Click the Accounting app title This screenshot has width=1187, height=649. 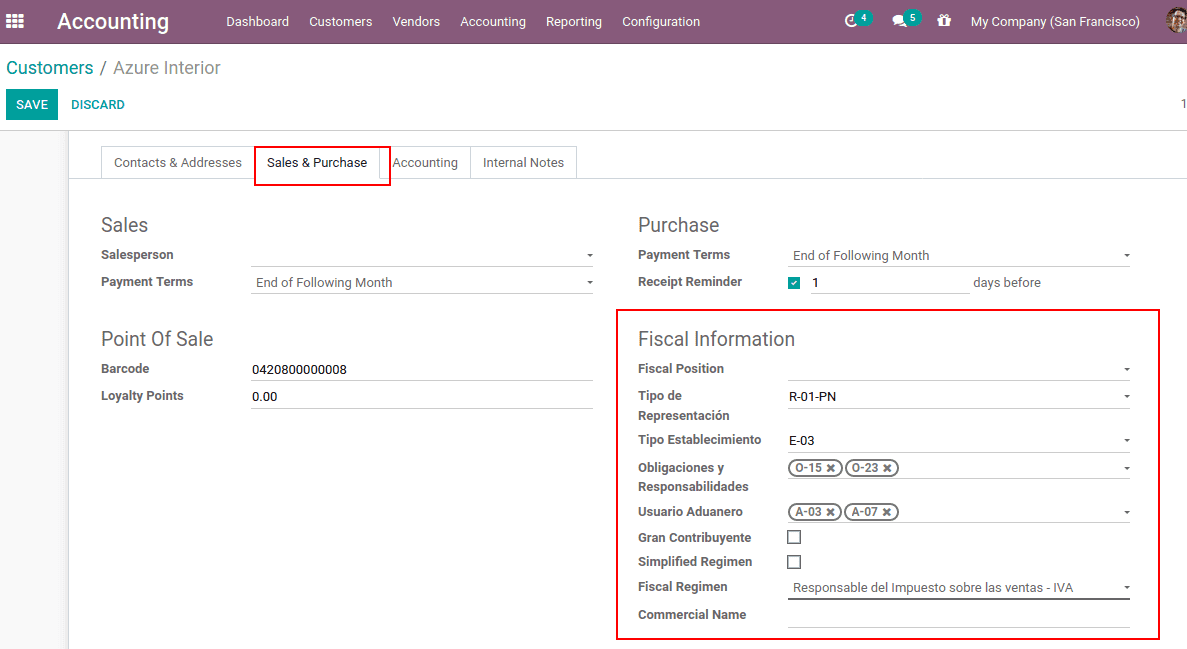tap(113, 21)
